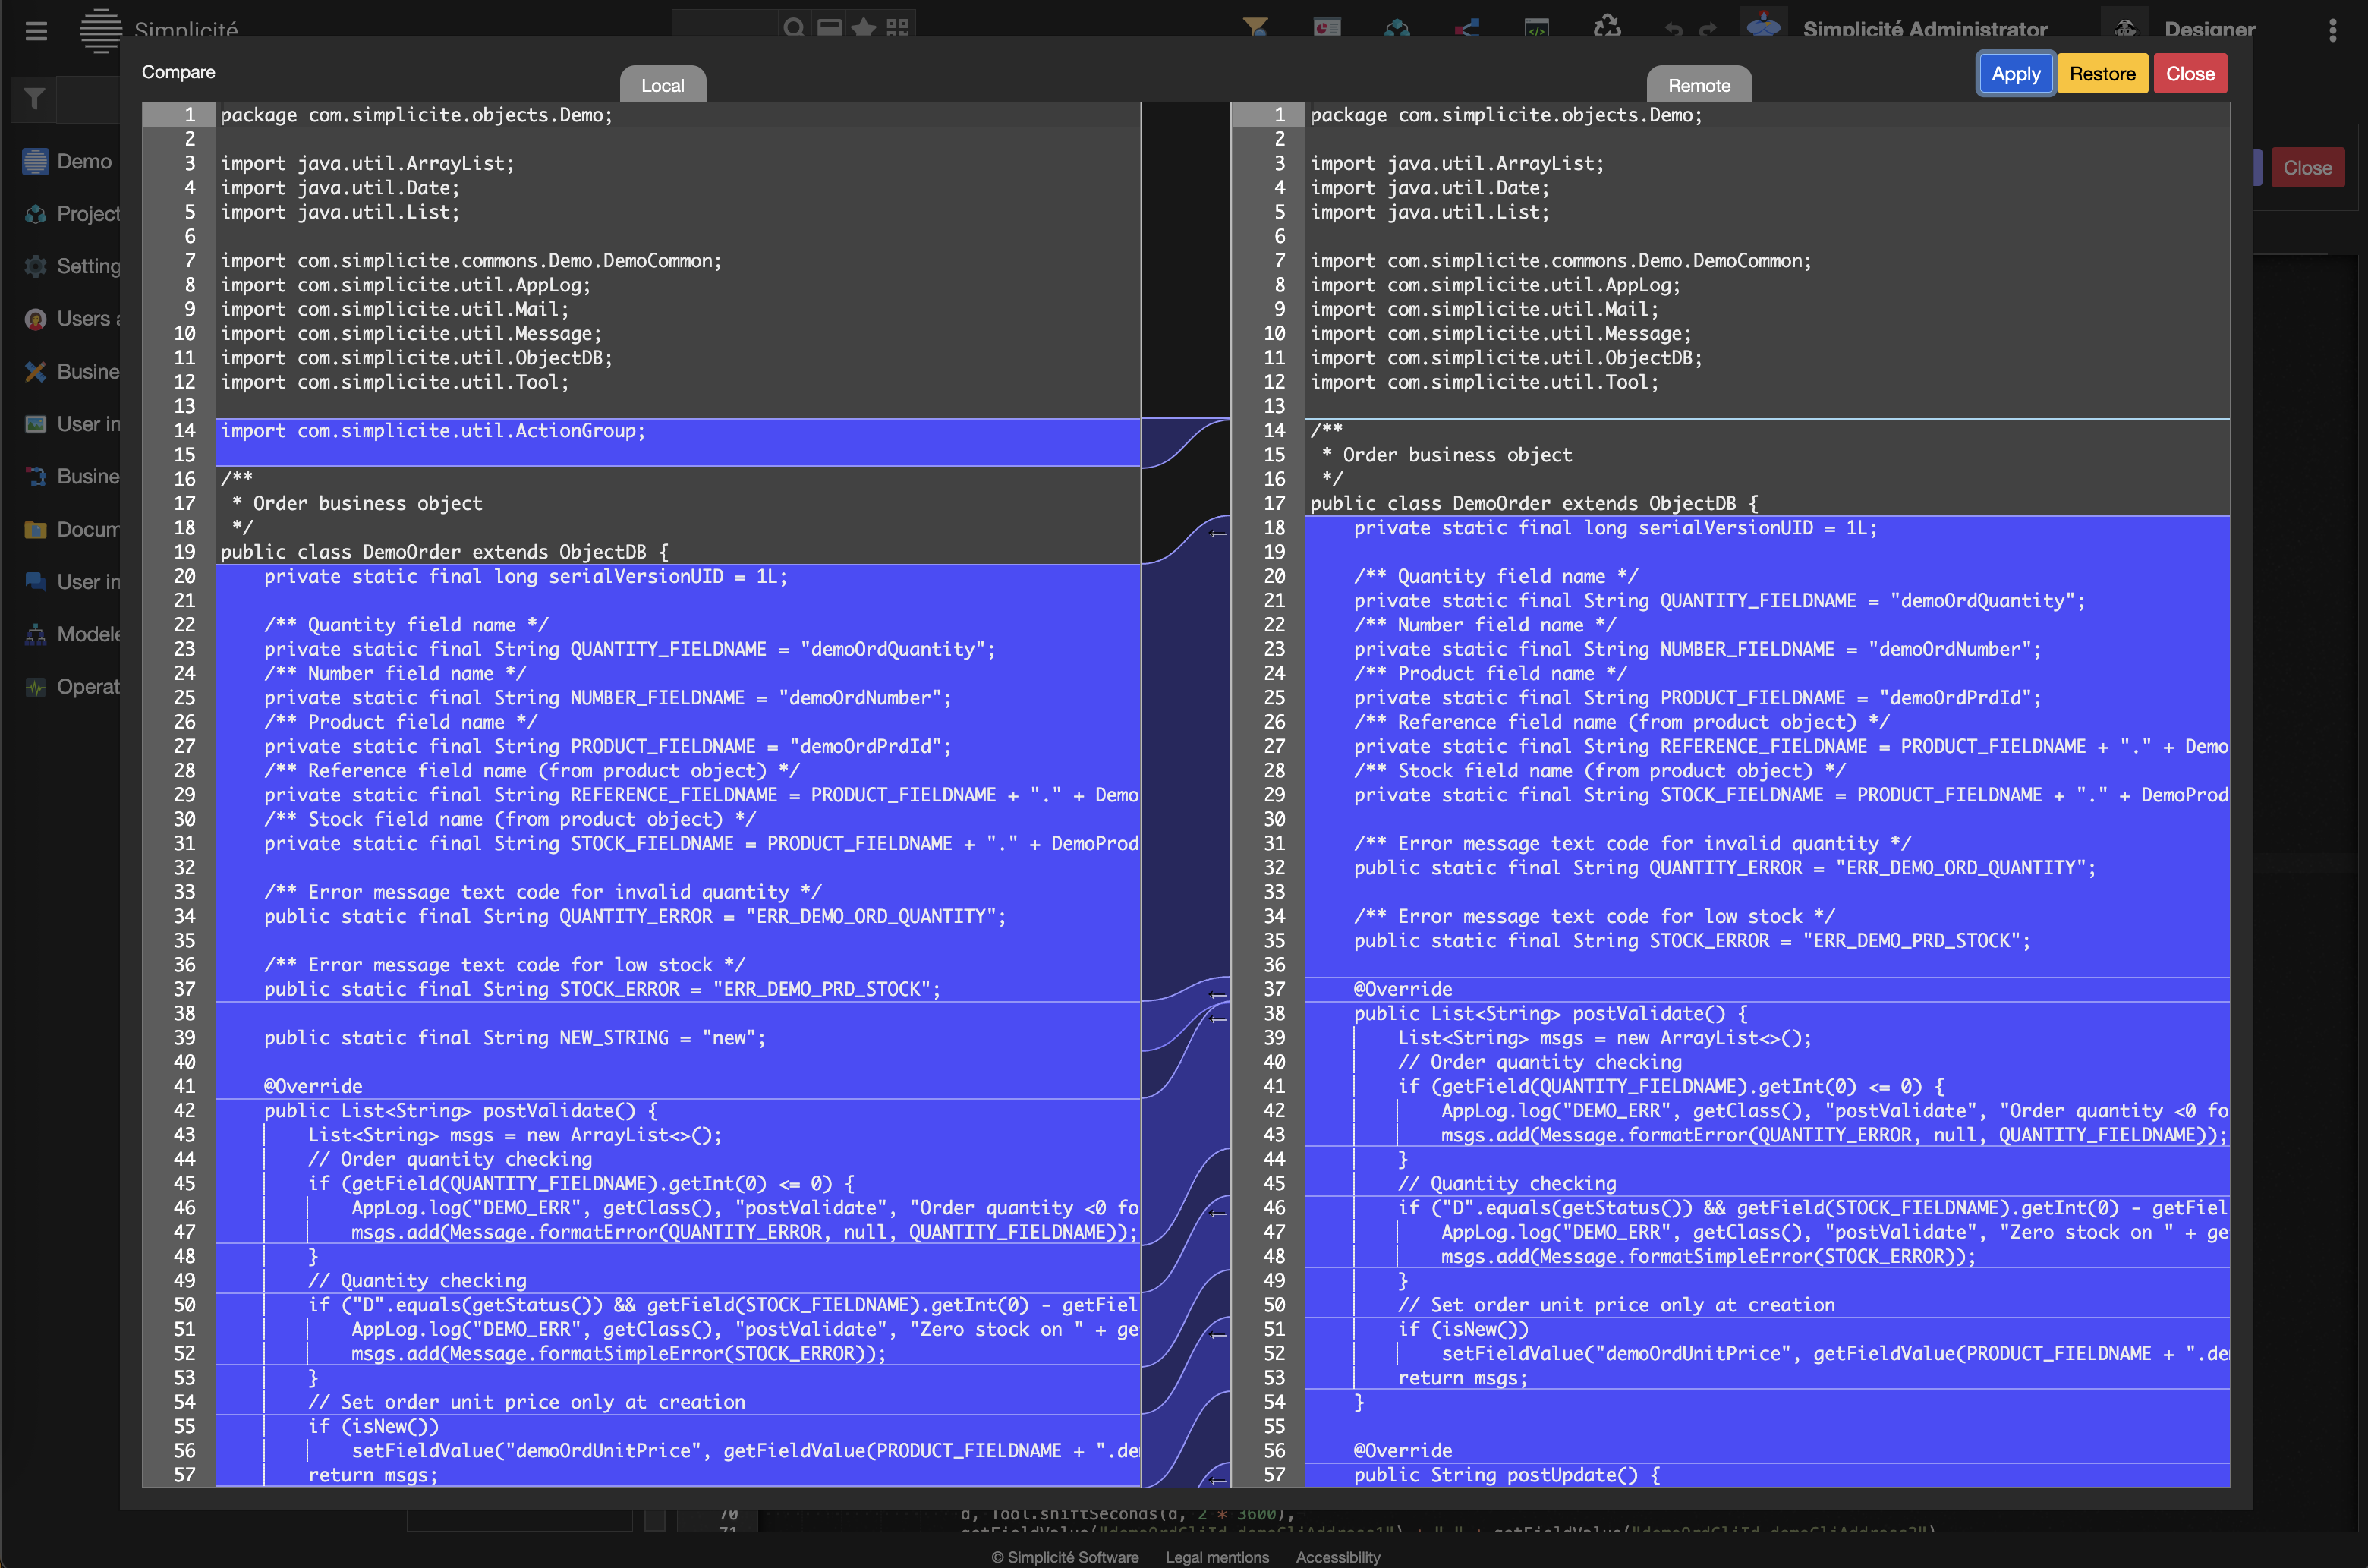Click merge arrow beside remote line 57
The height and width of the screenshot is (1568, 2368).
coord(1218,1480)
